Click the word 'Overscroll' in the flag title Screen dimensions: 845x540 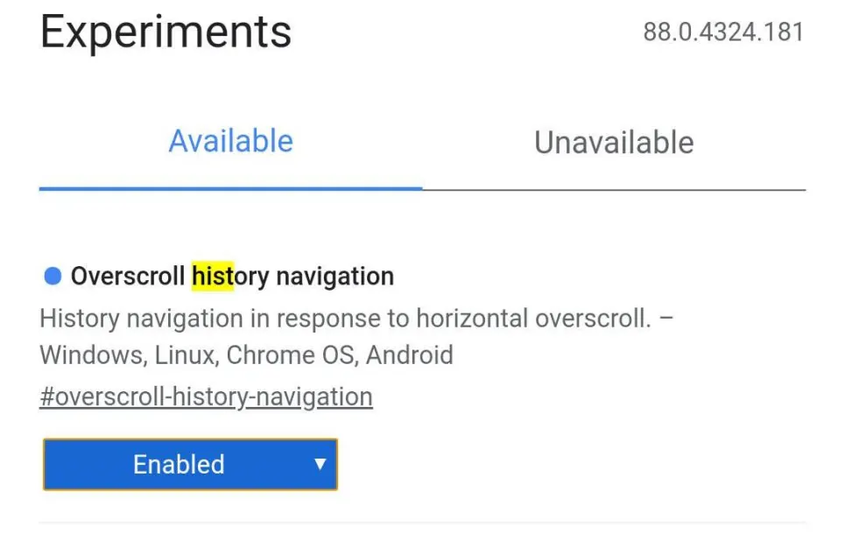128,276
